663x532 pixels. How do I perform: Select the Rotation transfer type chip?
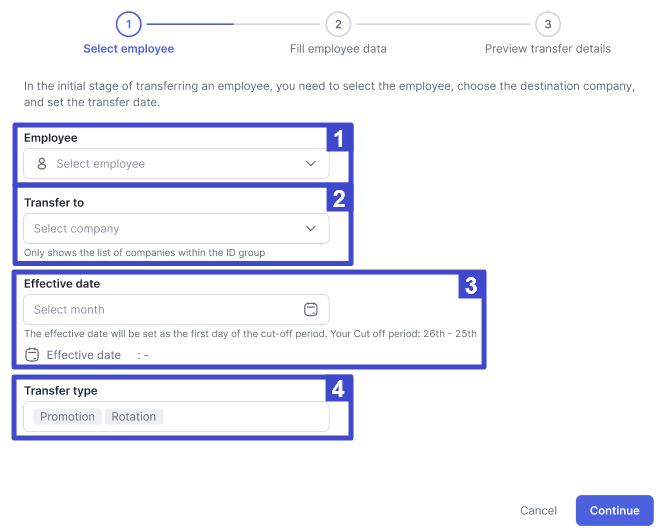(x=134, y=417)
